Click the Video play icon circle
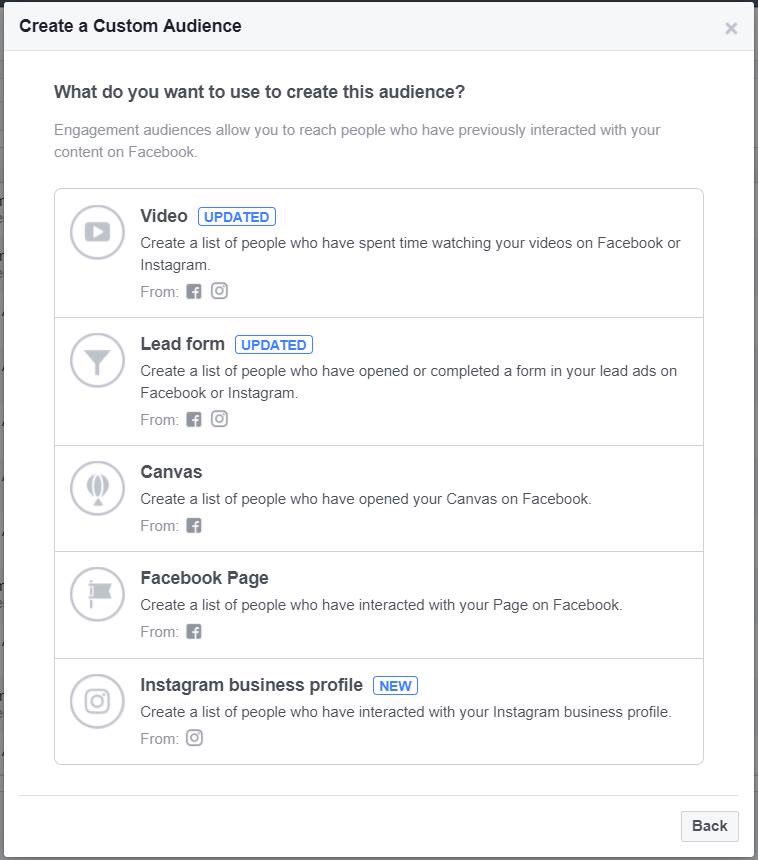This screenshot has width=758, height=860. click(x=98, y=232)
